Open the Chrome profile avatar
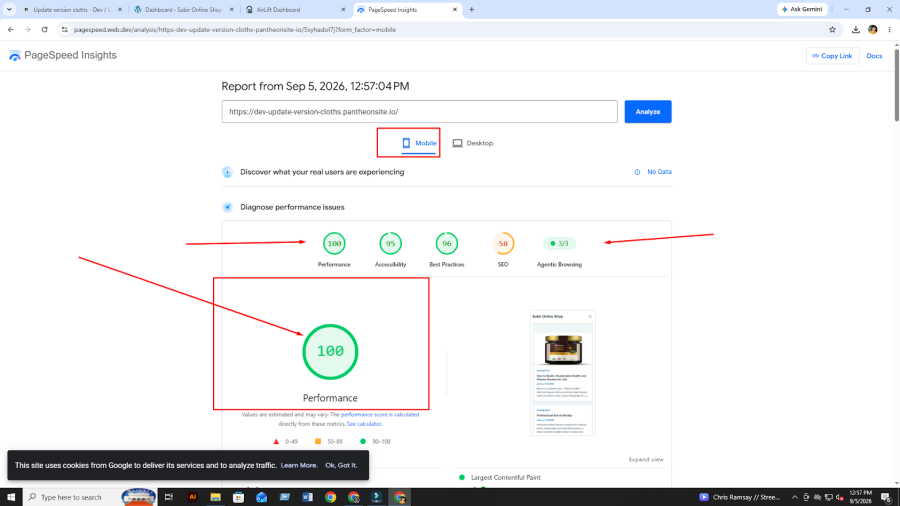900x506 pixels. click(x=872, y=29)
